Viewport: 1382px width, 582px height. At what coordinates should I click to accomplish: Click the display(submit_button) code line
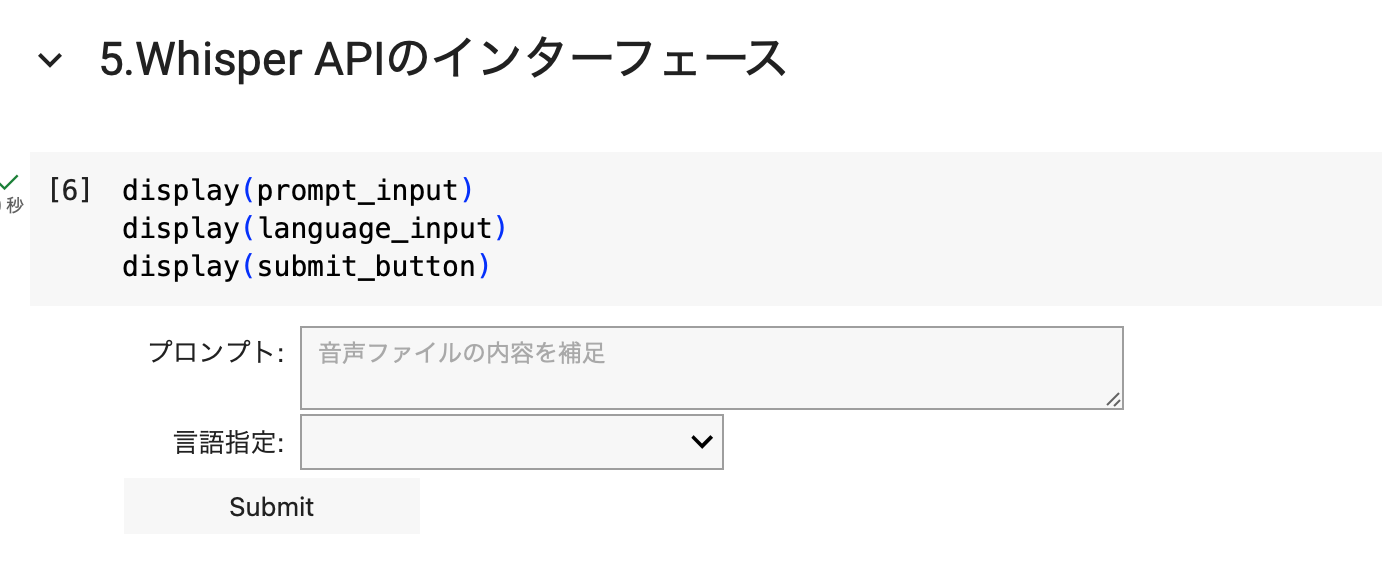click(x=306, y=267)
